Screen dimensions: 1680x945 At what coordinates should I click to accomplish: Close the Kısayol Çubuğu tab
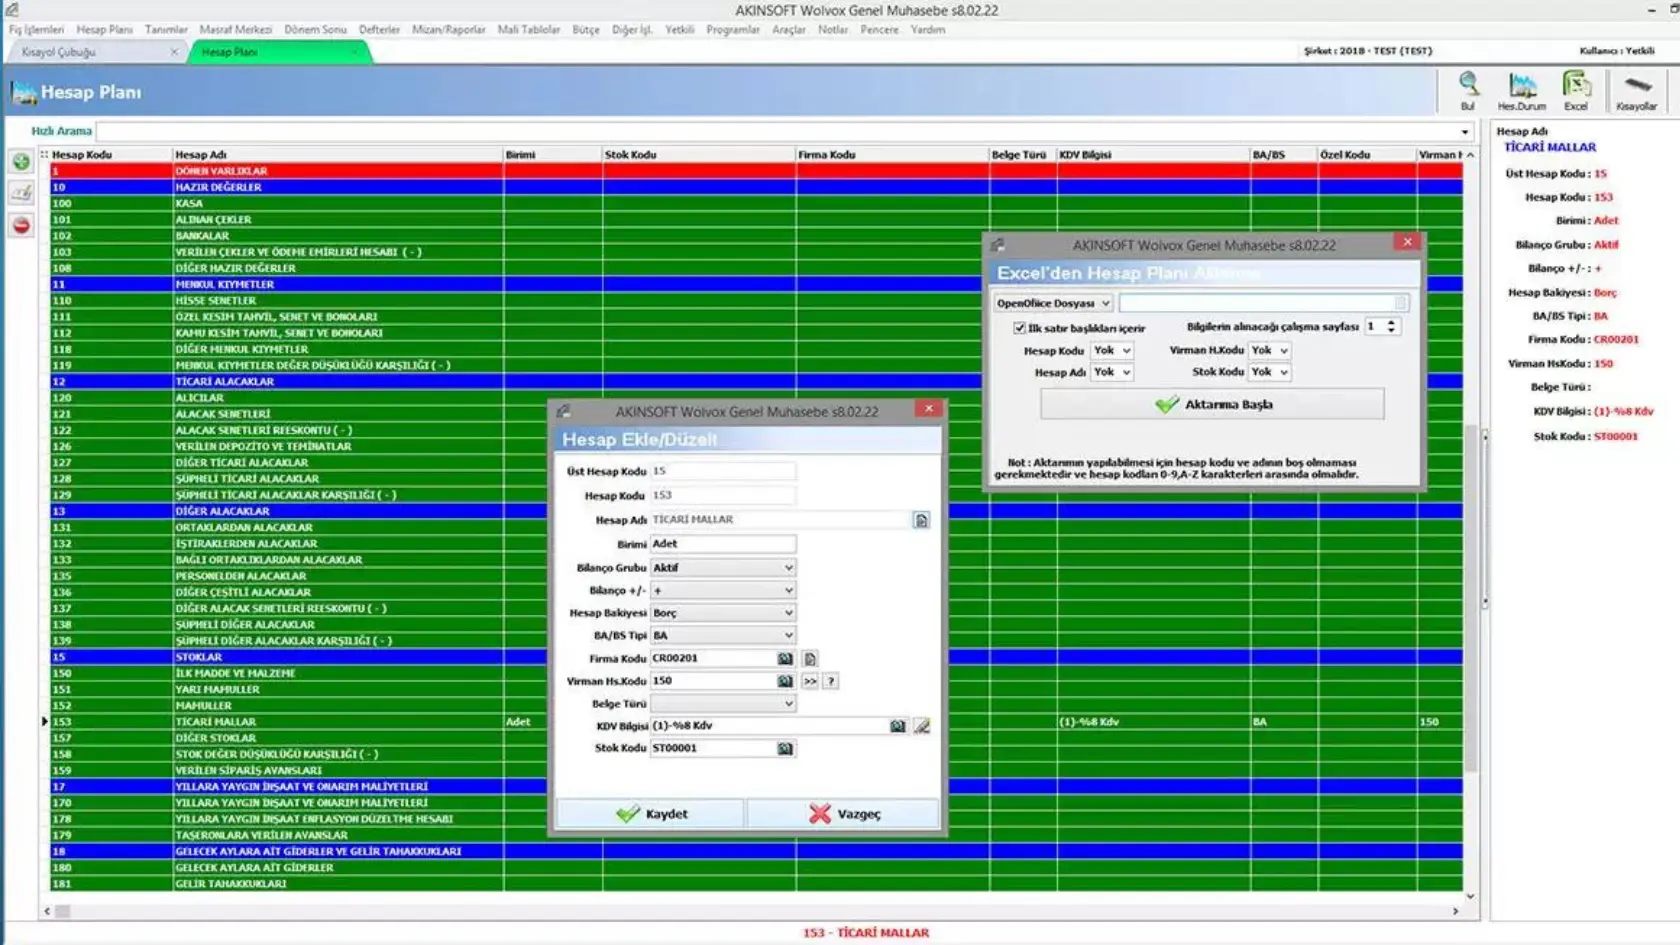pos(174,52)
